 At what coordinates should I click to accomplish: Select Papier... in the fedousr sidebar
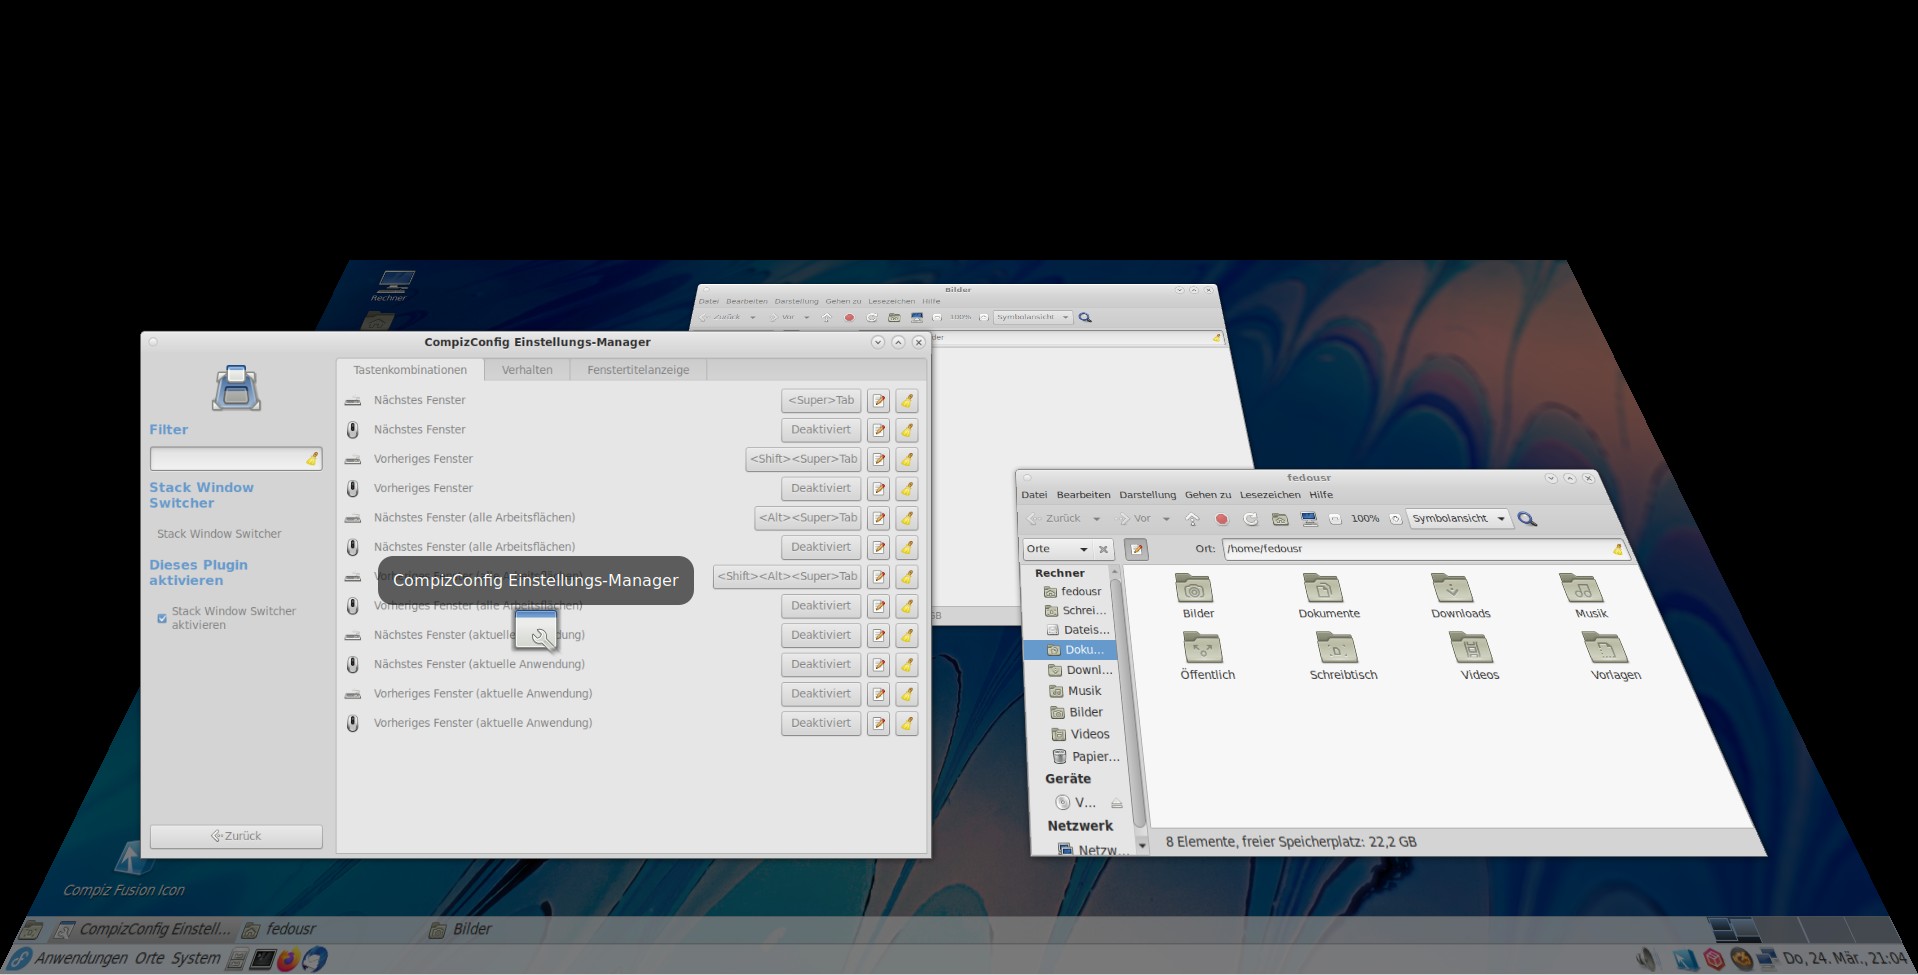pos(1085,757)
